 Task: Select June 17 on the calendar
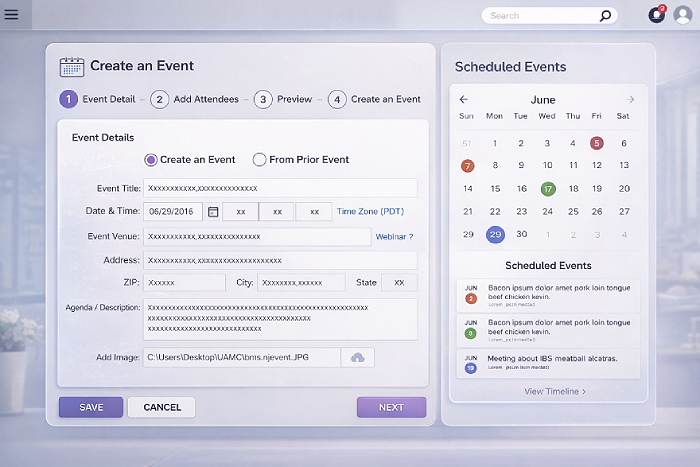[x=547, y=188]
